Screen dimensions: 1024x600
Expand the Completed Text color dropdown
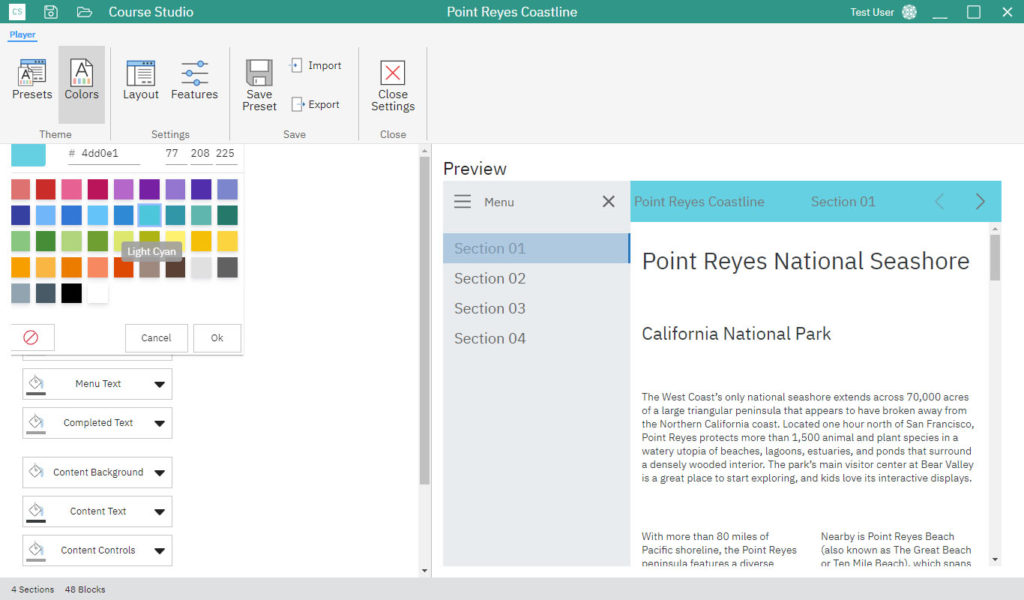point(159,423)
